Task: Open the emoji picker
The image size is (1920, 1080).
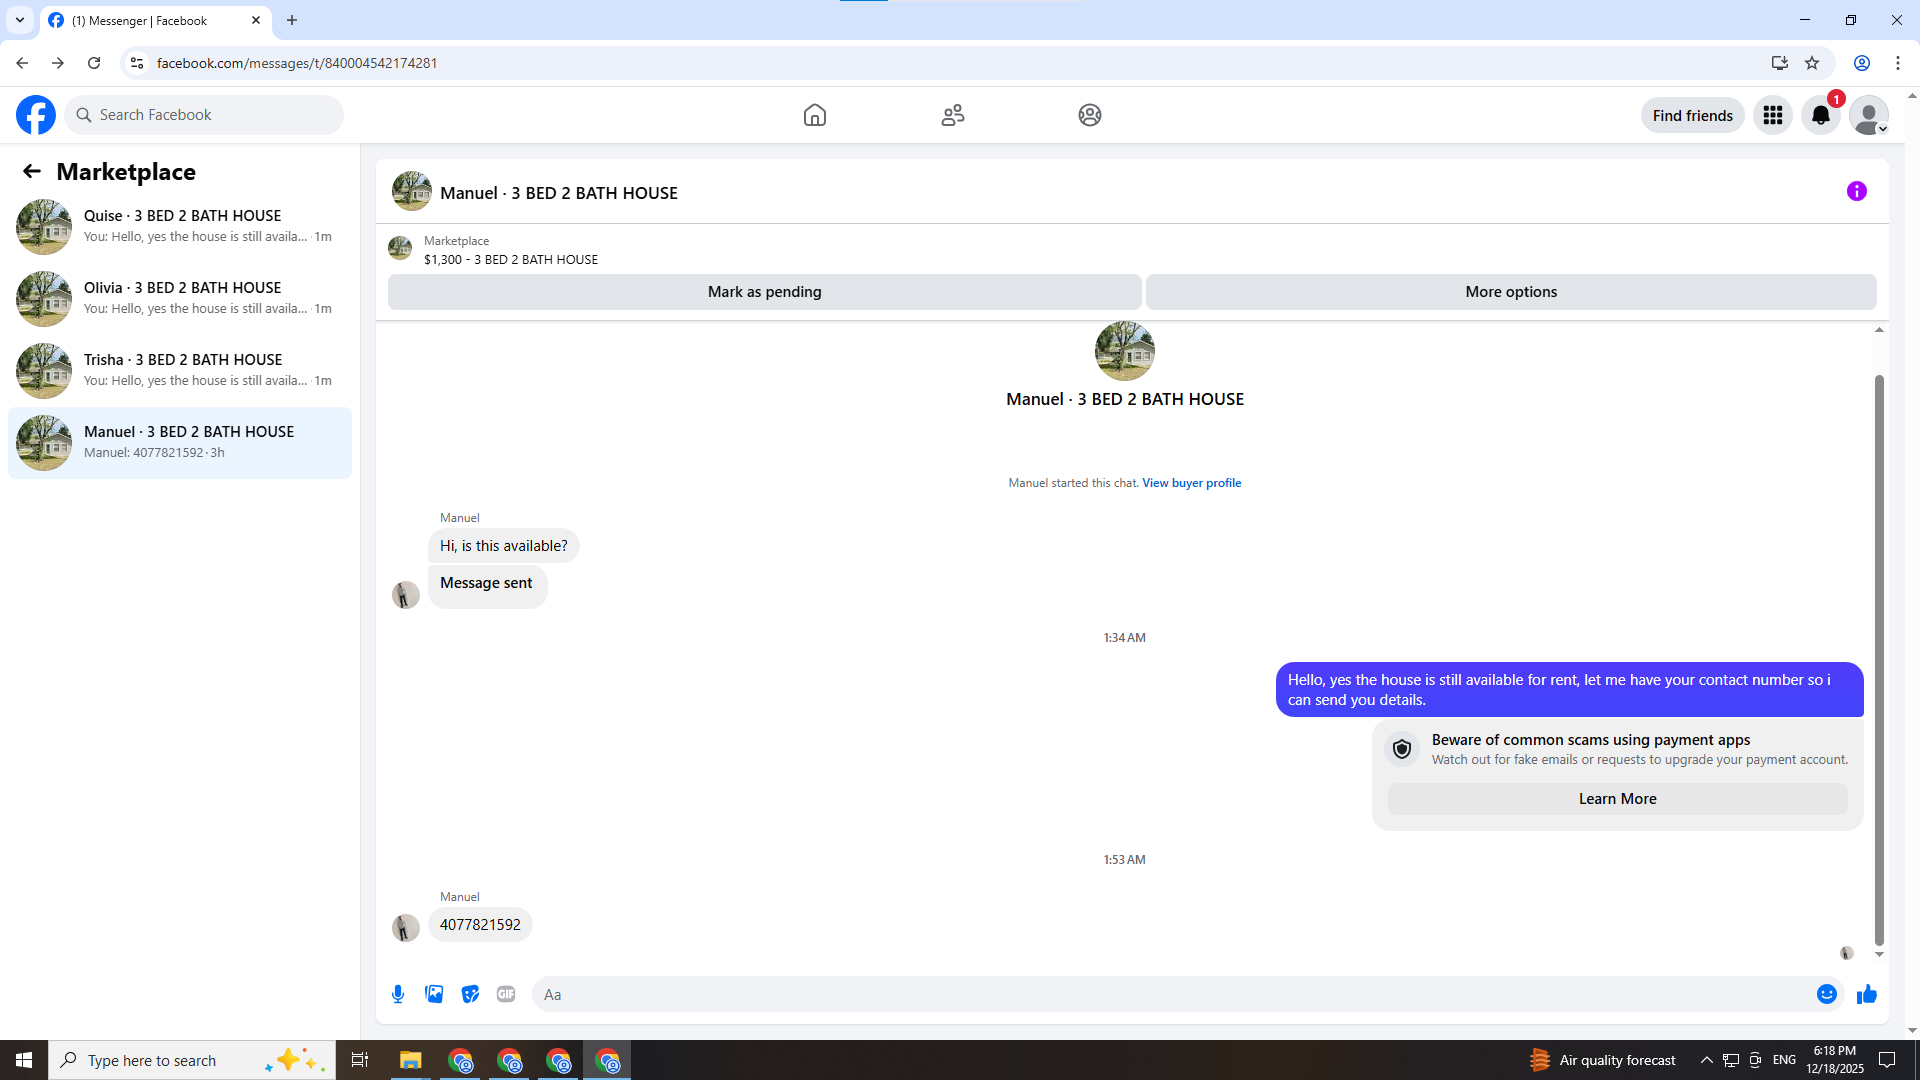Action: point(1827,994)
